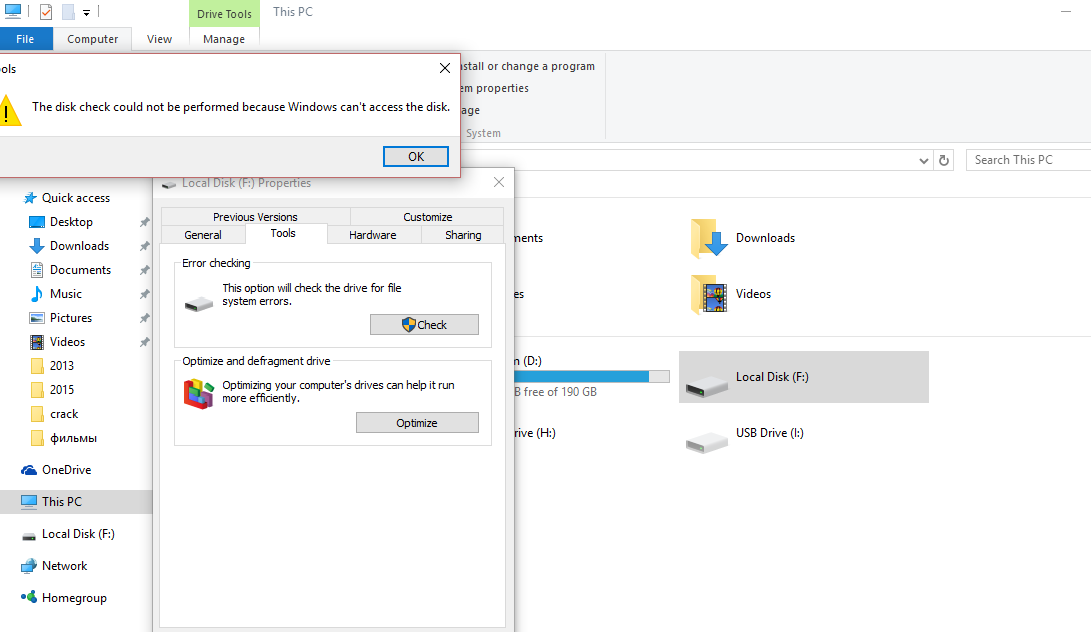The height and width of the screenshot is (632, 1091).
Task: Click the Network icon in sidebar
Action: (29, 566)
